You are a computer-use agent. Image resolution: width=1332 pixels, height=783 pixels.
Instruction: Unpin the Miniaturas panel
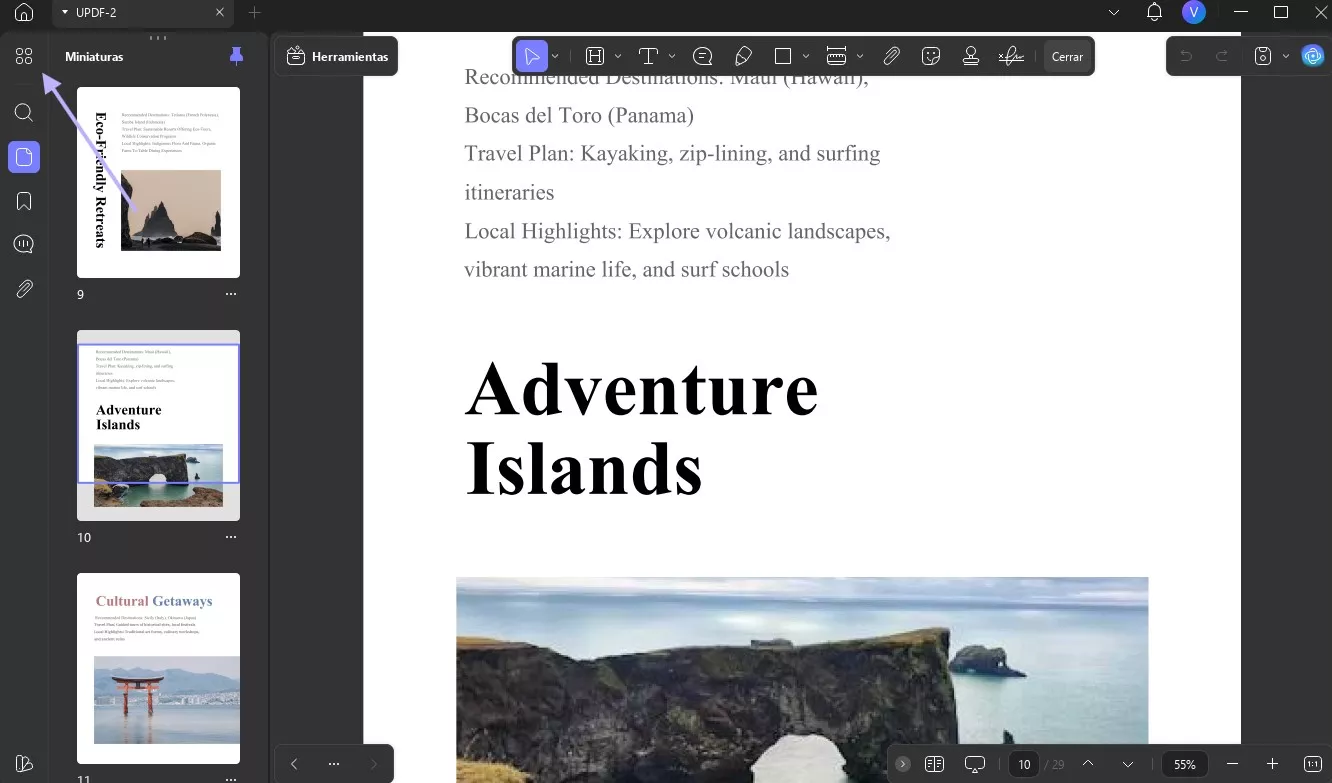pyautogui.click(x=236, y=56)
